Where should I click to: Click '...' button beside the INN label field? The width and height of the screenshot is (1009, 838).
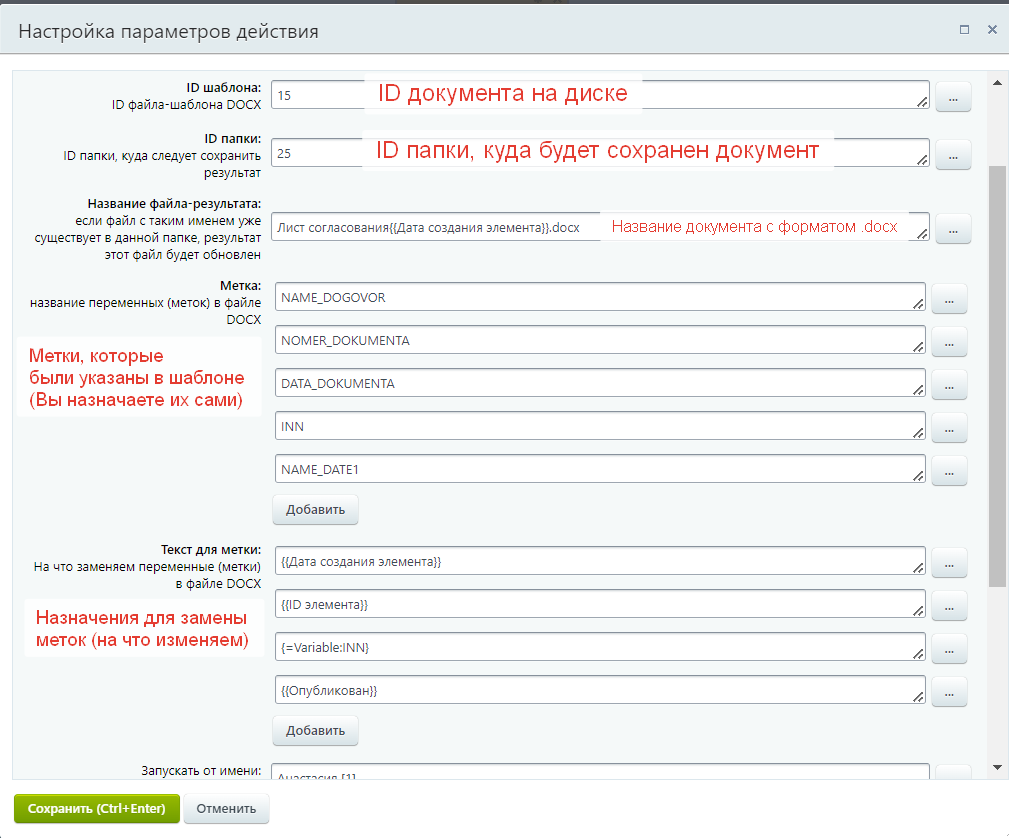pyautogui.click(x=949, y=427)
